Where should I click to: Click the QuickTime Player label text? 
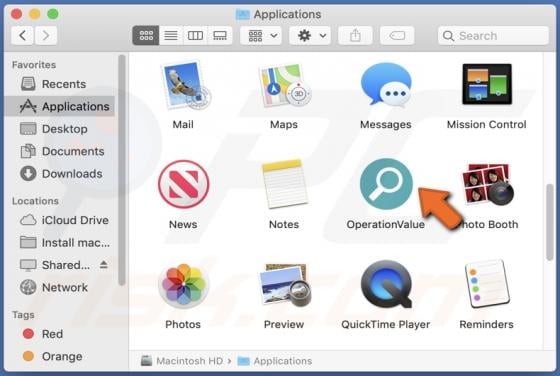pyautogui.click(x=386, y=325)
